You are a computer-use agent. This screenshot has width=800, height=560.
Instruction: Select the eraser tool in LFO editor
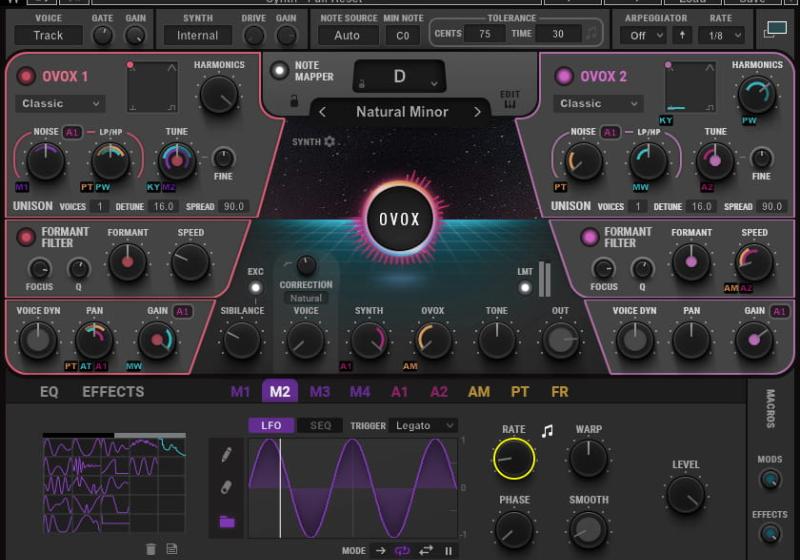[226, 487]
